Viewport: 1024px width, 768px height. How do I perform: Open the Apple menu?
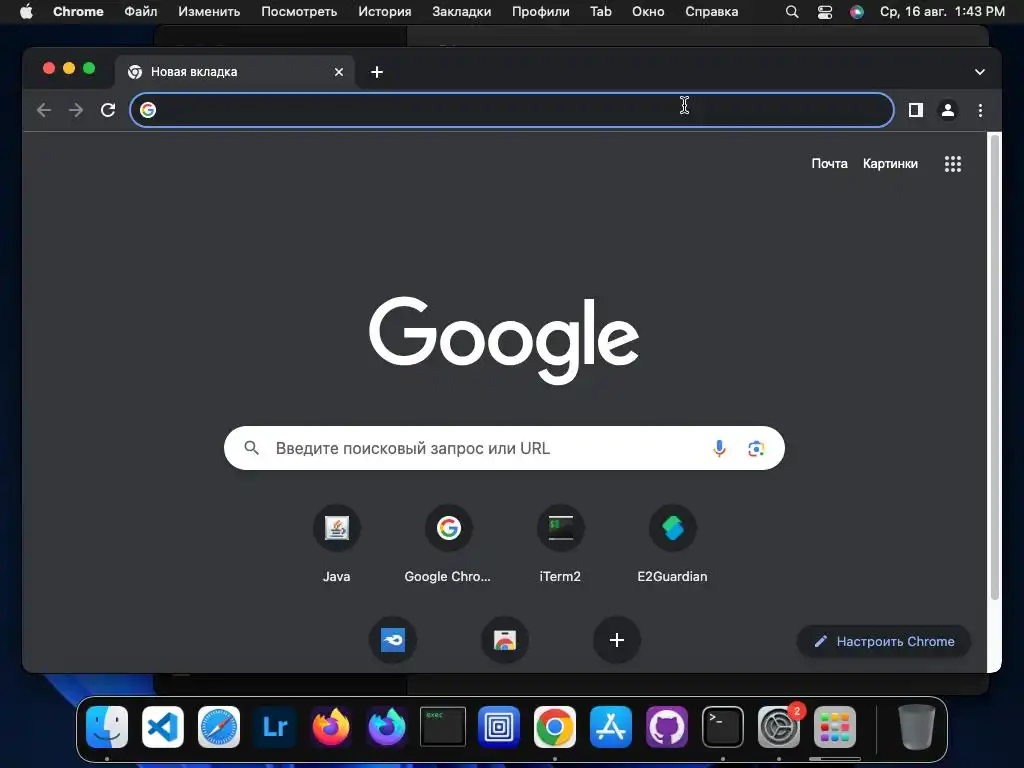tap(26, 12)
